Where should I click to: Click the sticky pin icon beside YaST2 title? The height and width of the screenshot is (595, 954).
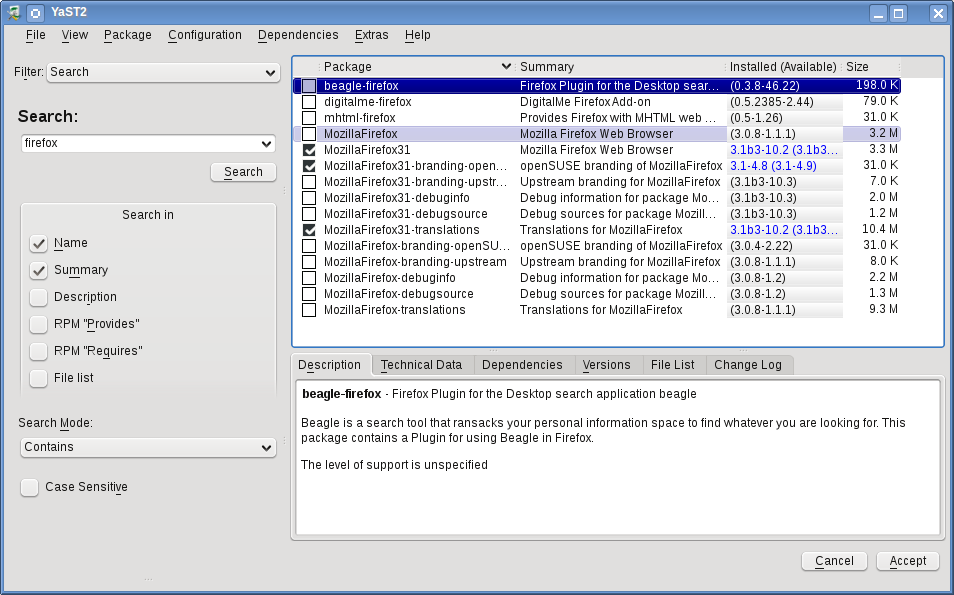35,13
